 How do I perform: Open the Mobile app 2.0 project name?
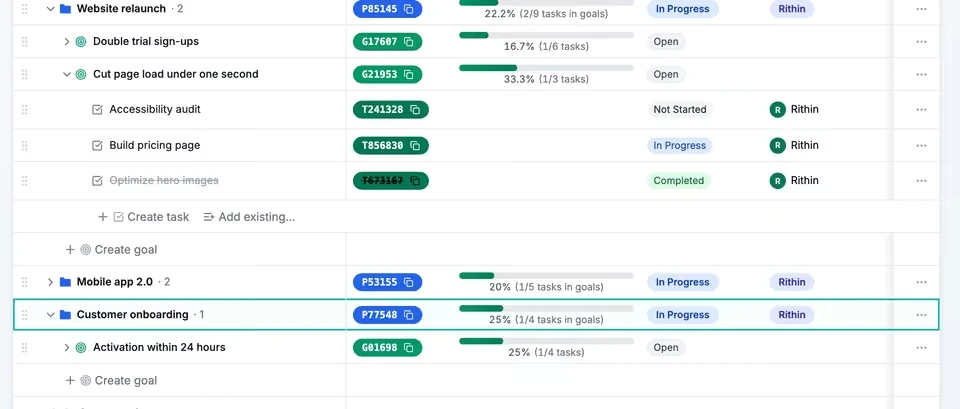pyautogui.click(x=114, y=282)
